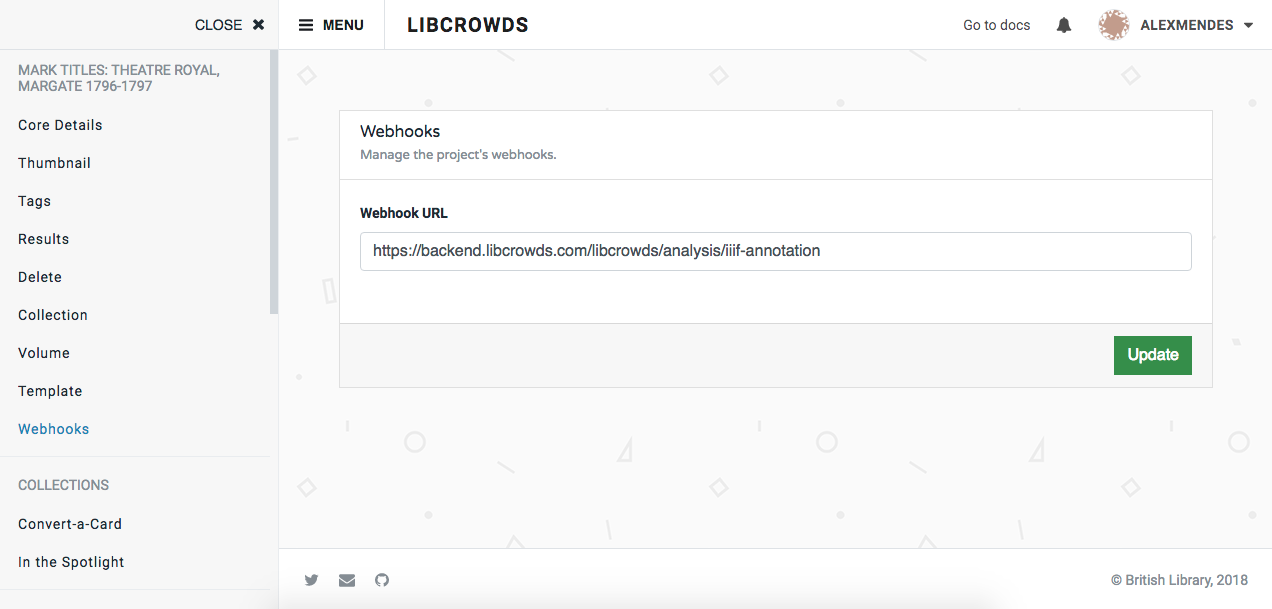The width and height of the screenshot is (1272, 609).
Task: Open the hamburger MENU icon
Action: (x=306, y=24)
